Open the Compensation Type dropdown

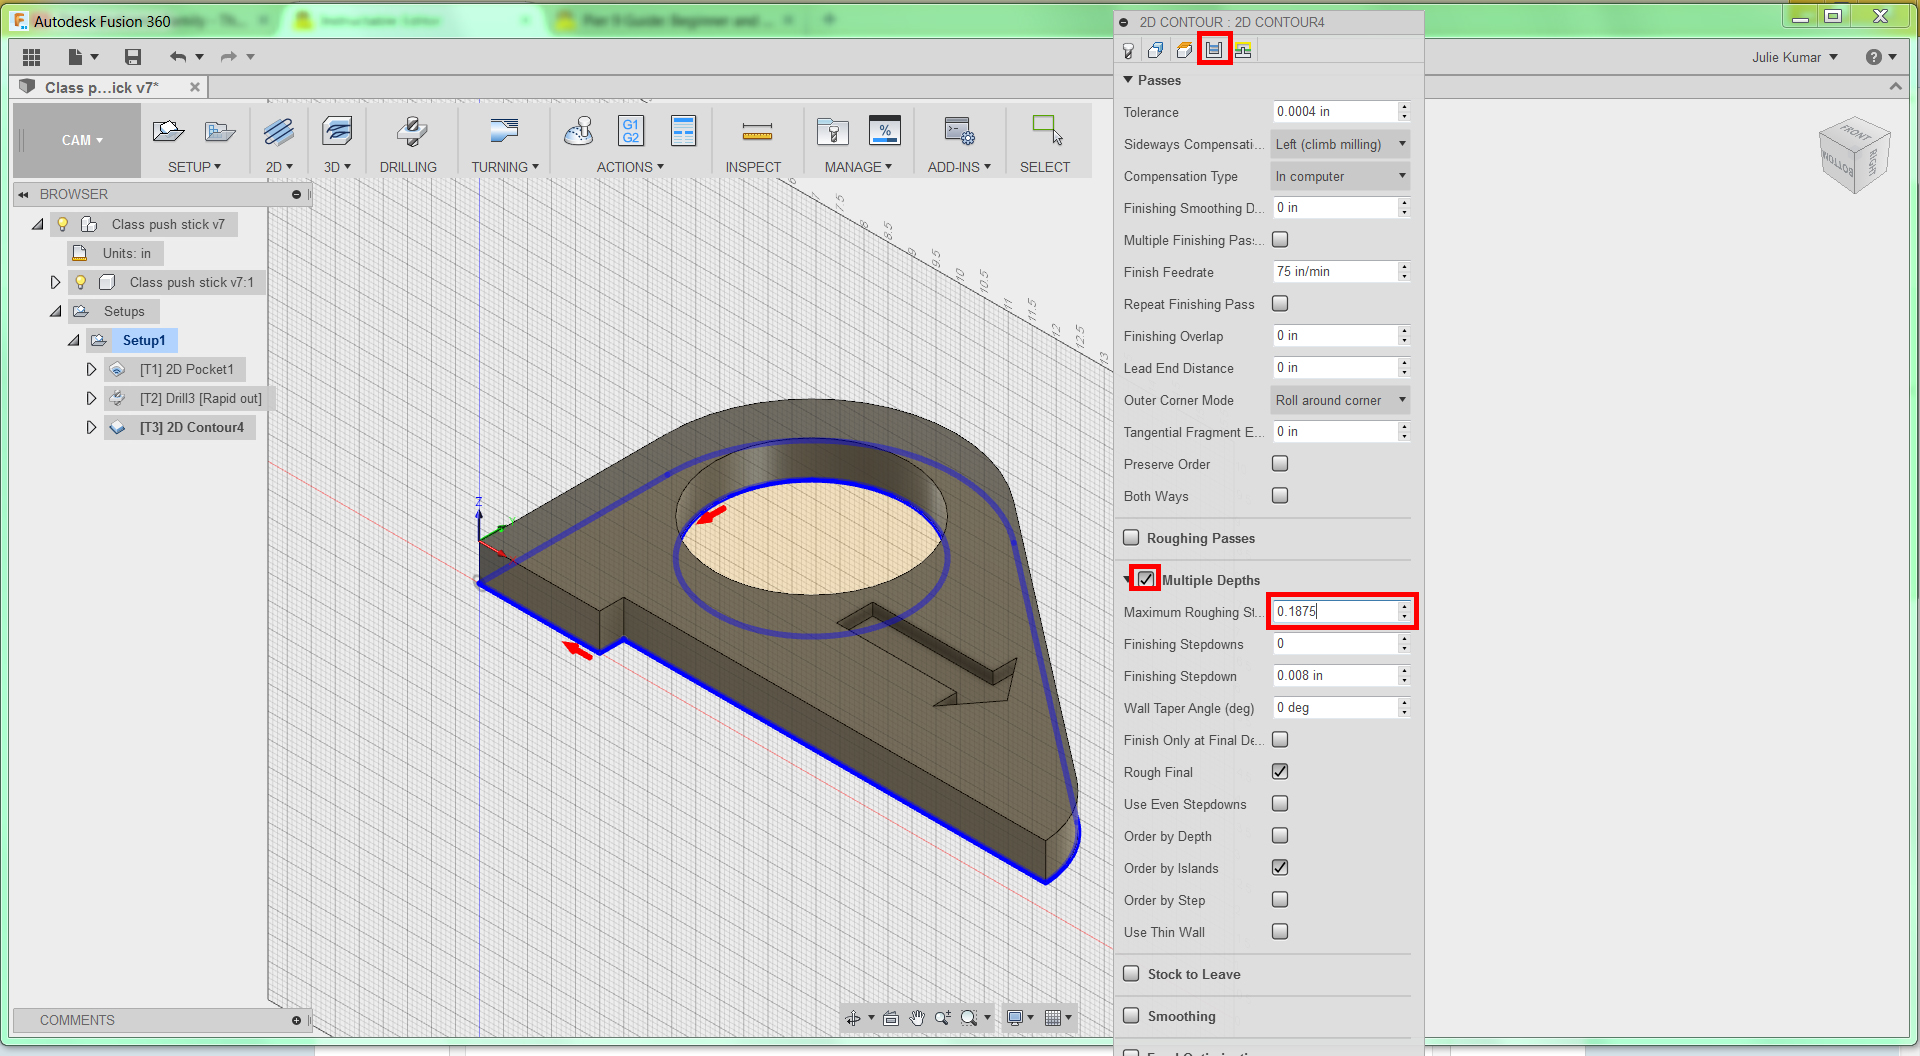(1340, 176)
